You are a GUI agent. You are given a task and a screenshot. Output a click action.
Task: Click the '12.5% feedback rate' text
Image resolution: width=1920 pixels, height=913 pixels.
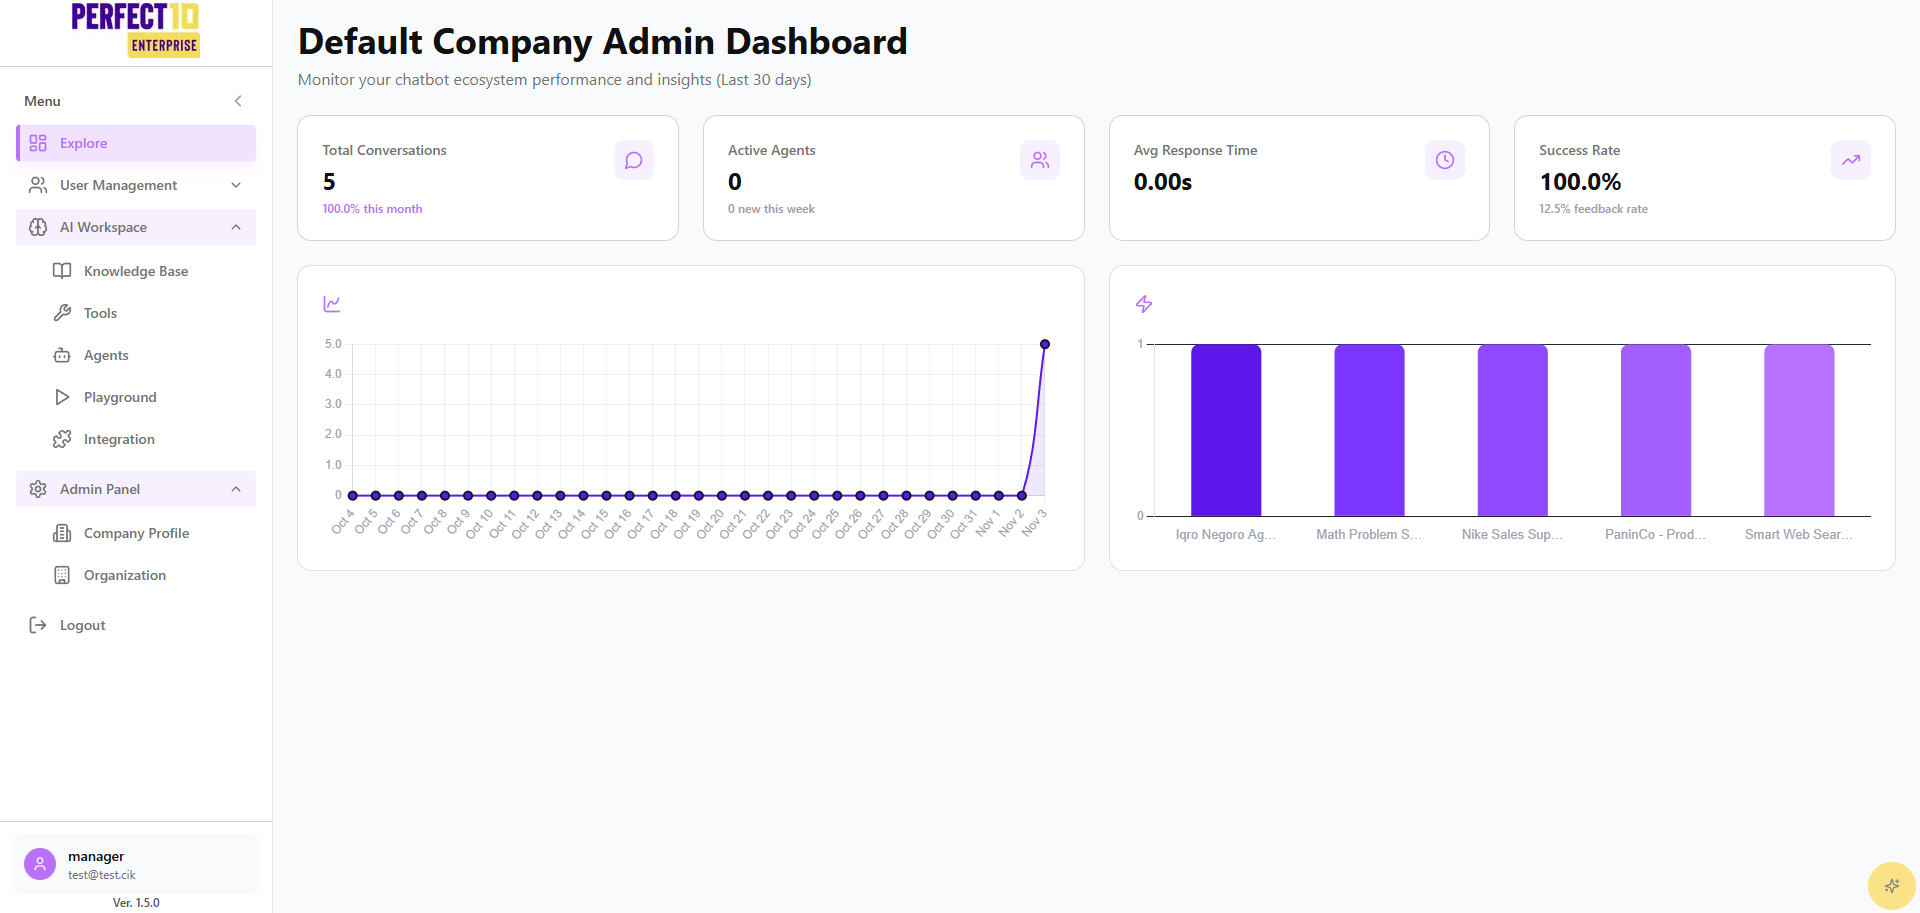(x=1593, y=209)
